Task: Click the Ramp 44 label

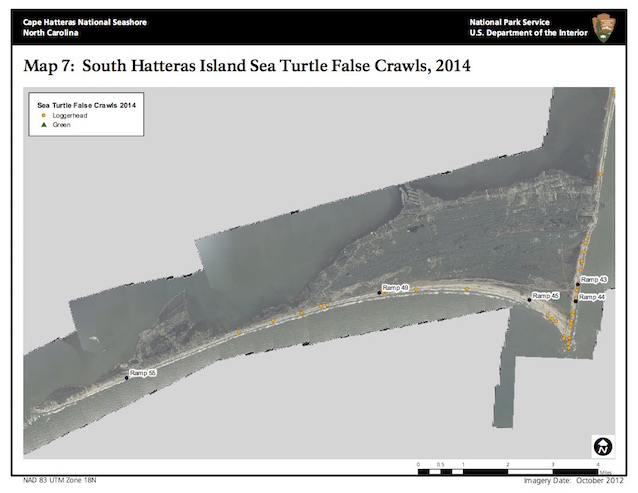Action: [x=593, y=297]
